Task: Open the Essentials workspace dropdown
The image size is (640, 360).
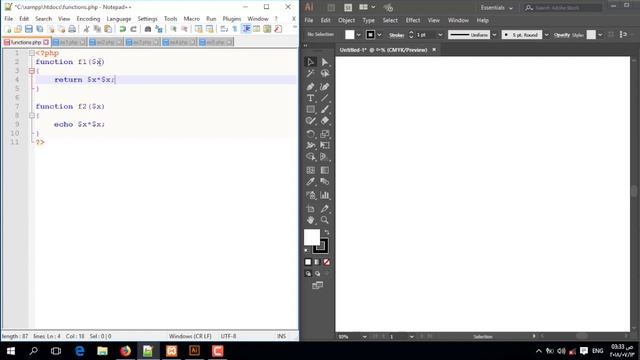Action: point(496,8)
